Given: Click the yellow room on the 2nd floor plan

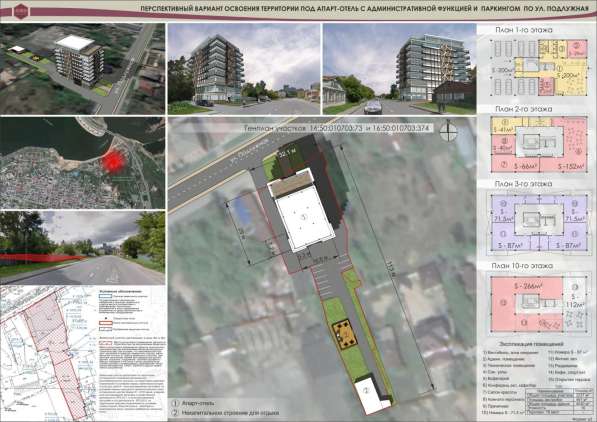Looking at the screenshot, I should (x=503, y=126).
